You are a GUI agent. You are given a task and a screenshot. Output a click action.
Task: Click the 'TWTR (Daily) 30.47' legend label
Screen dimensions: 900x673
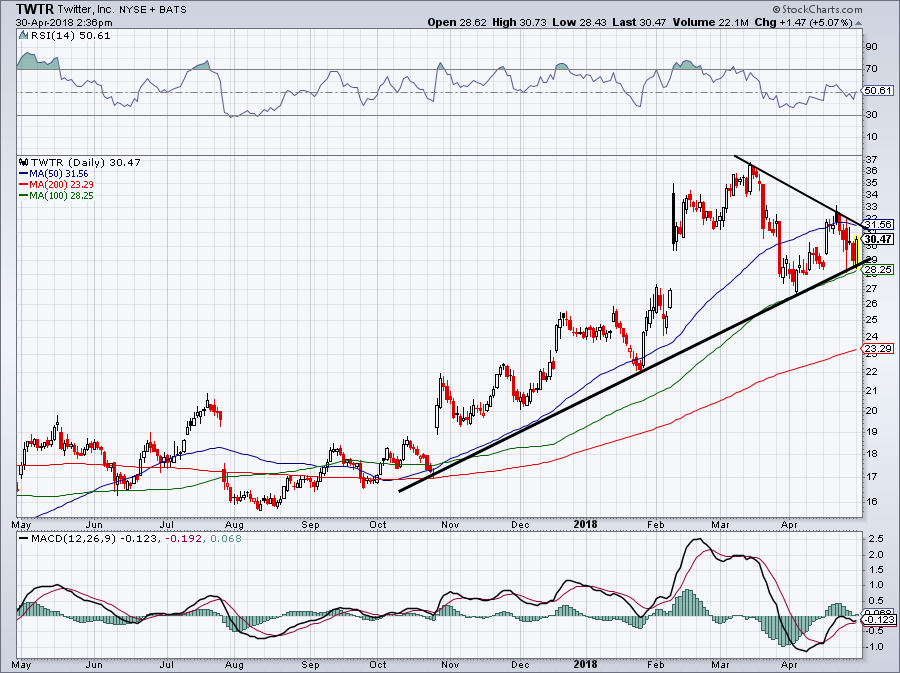coord(86,162)
